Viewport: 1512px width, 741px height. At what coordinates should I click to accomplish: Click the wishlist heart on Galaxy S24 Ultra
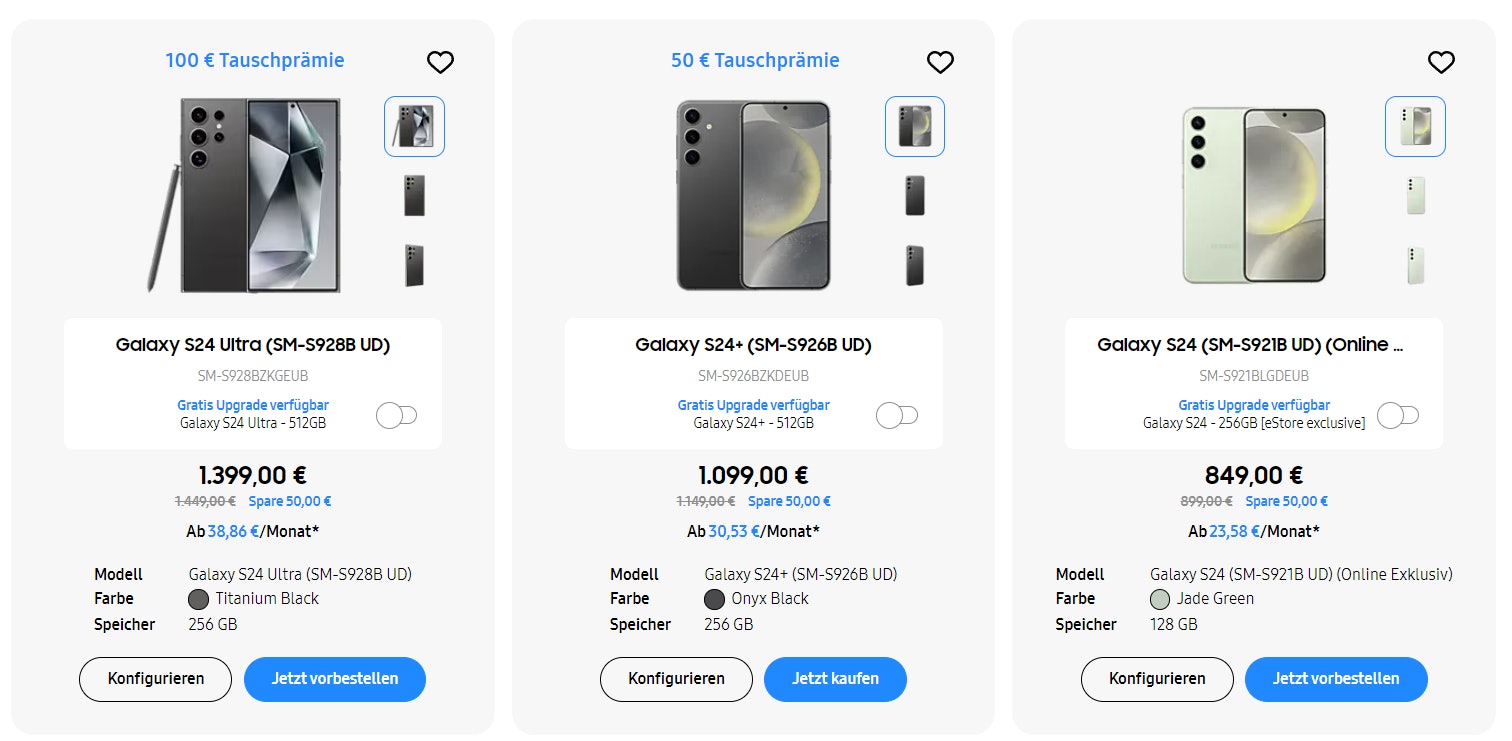click(x=440, y=61)
